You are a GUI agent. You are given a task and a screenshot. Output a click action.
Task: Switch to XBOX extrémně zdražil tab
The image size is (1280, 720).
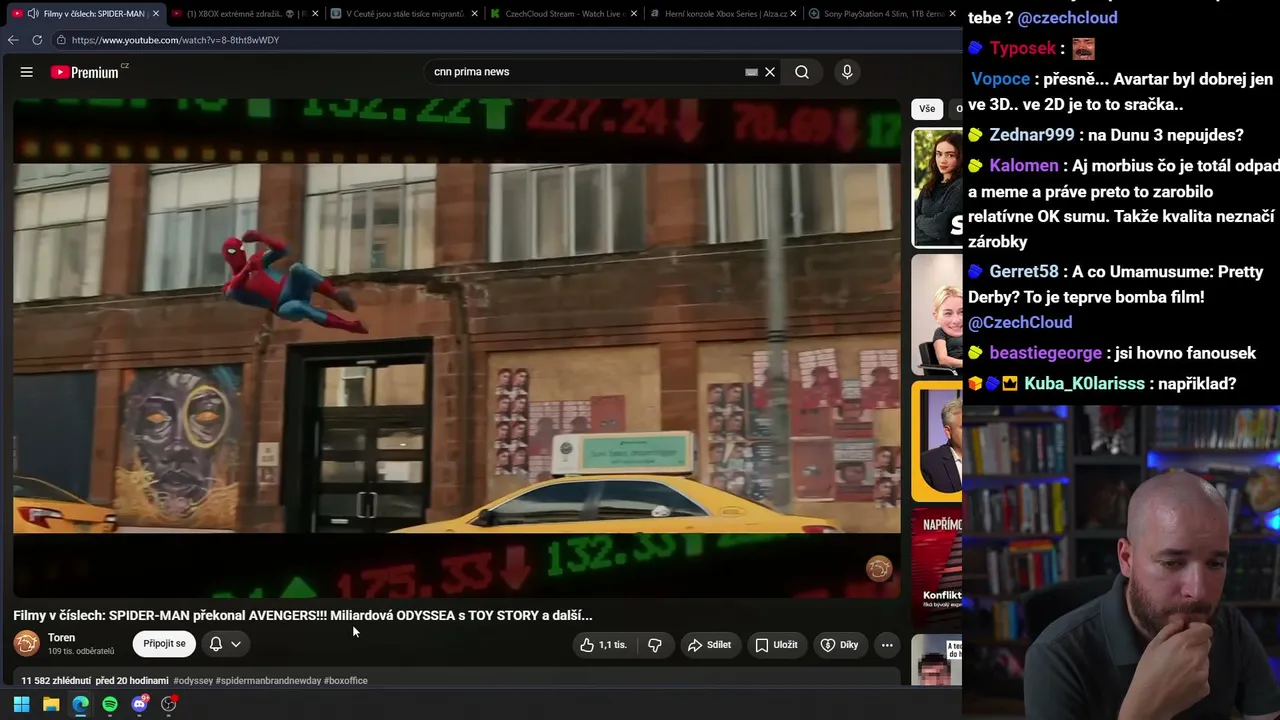(x=243, y=14)
